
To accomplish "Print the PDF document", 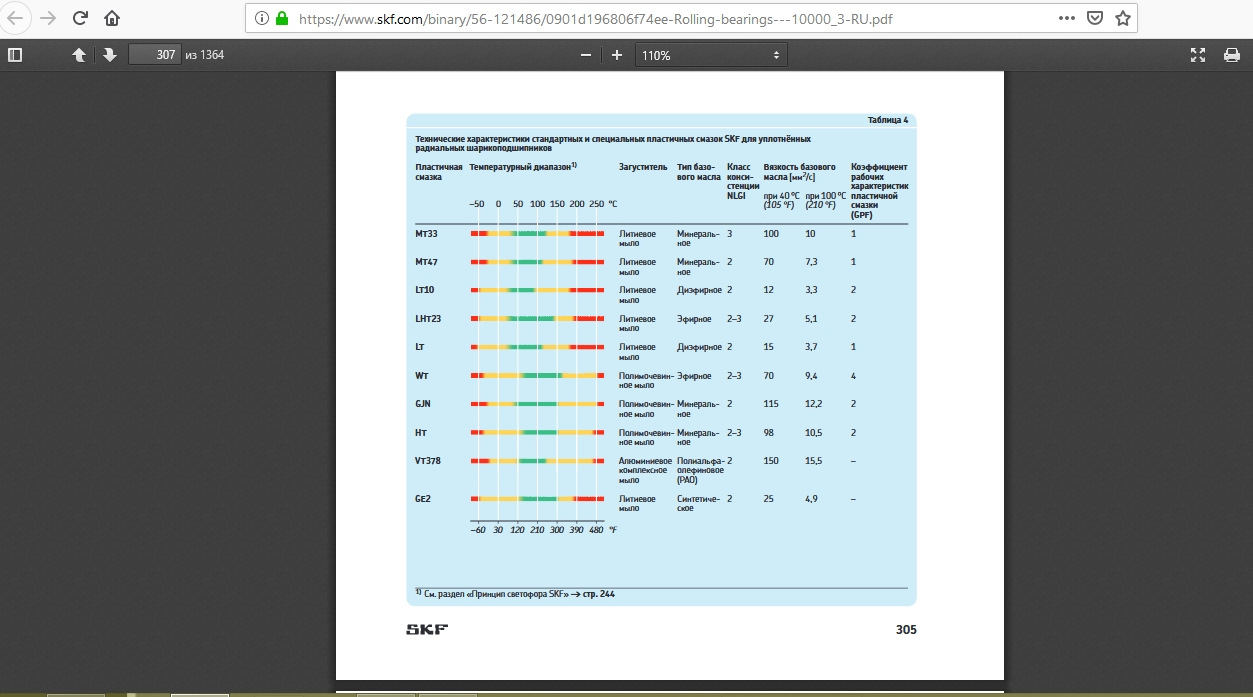I will tap(1232, 55).
